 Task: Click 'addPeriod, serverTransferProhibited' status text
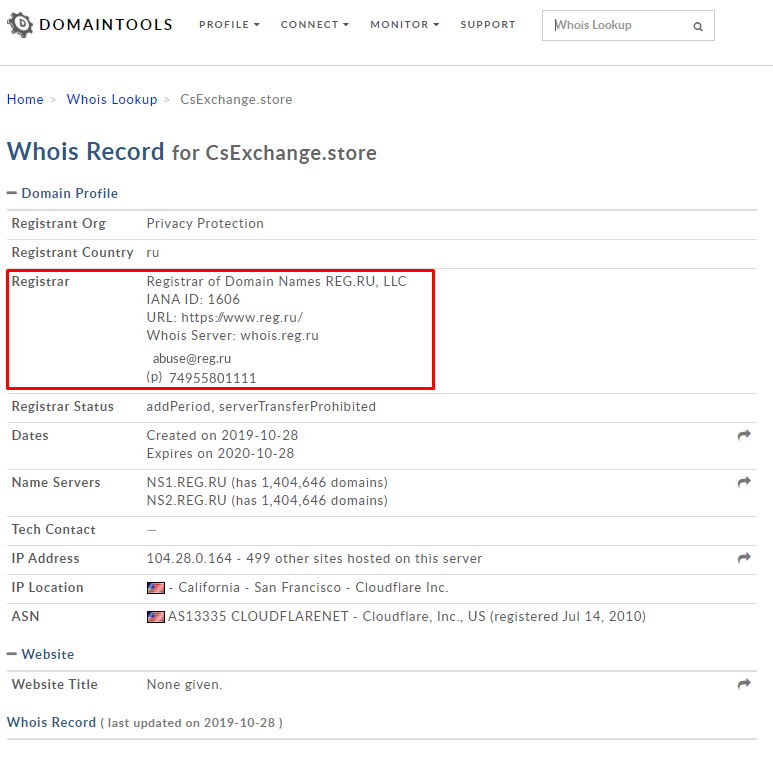pyautogui.click(x=261, y=407)
